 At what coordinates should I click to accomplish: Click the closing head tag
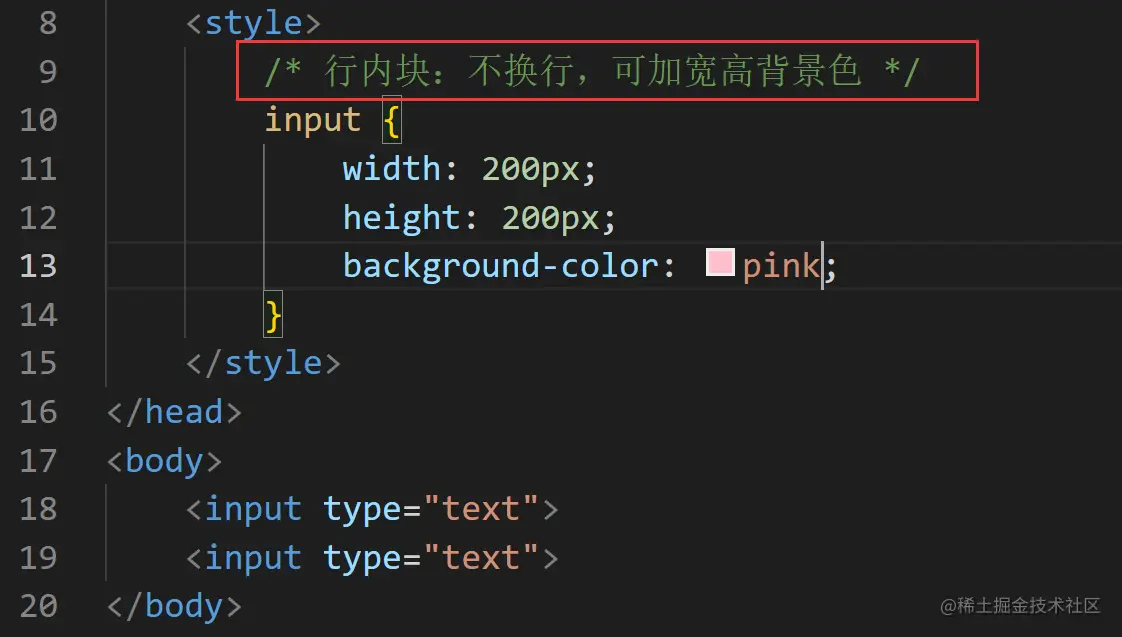[174, 412]
